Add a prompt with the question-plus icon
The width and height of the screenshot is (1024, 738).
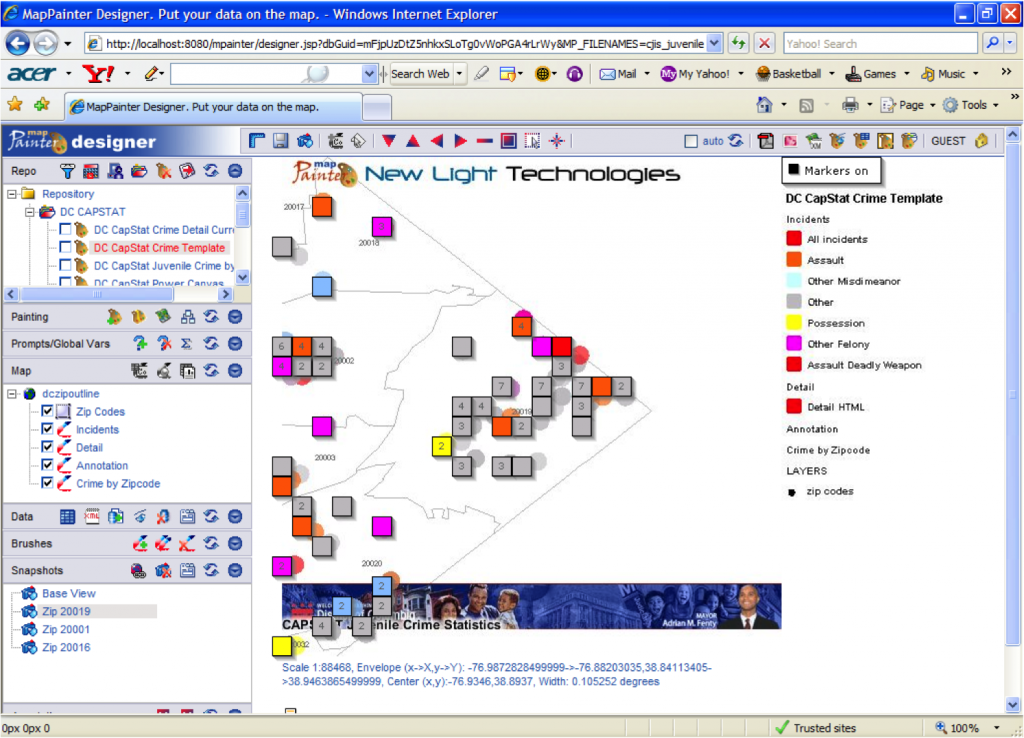(140, 344)
